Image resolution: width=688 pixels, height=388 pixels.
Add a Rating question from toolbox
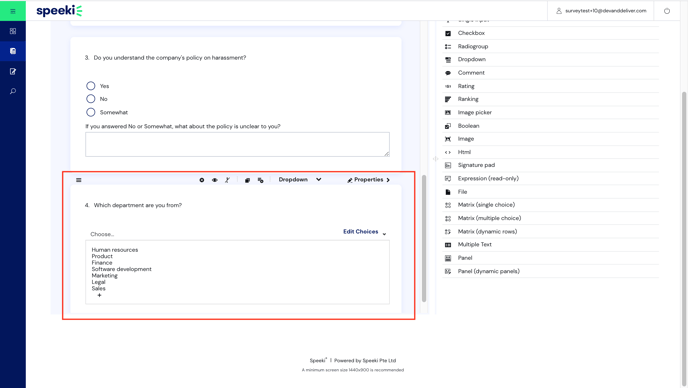click(x=466, y=86)
